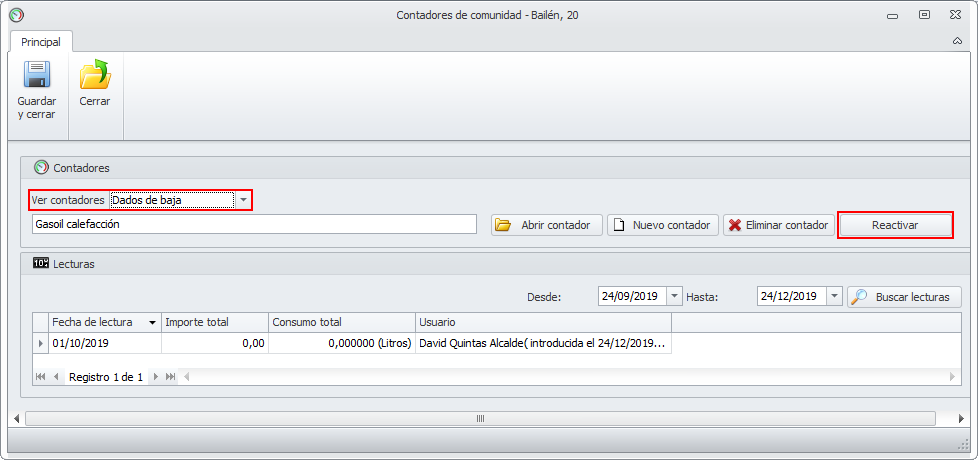Sort by Fecha de lectura column header
Screen dimensions: 978x460
(x=105, y=322)
